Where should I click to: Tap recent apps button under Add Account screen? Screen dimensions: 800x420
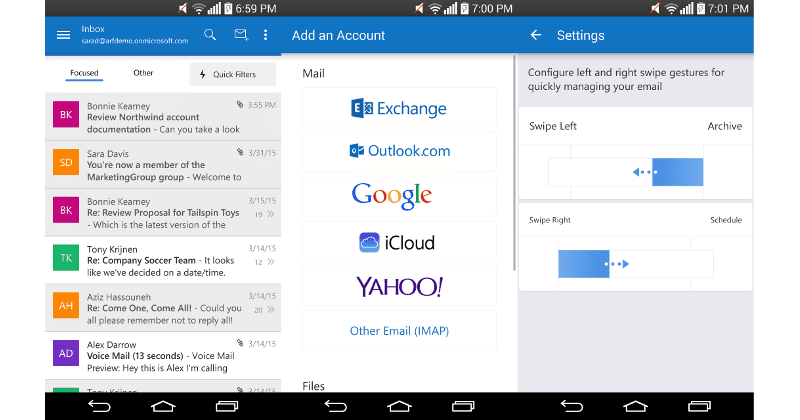tap(463, 406)
